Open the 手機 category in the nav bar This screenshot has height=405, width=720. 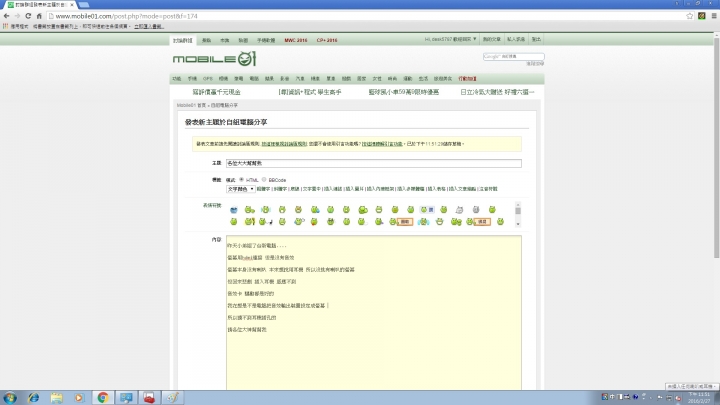tap(192, 79)
